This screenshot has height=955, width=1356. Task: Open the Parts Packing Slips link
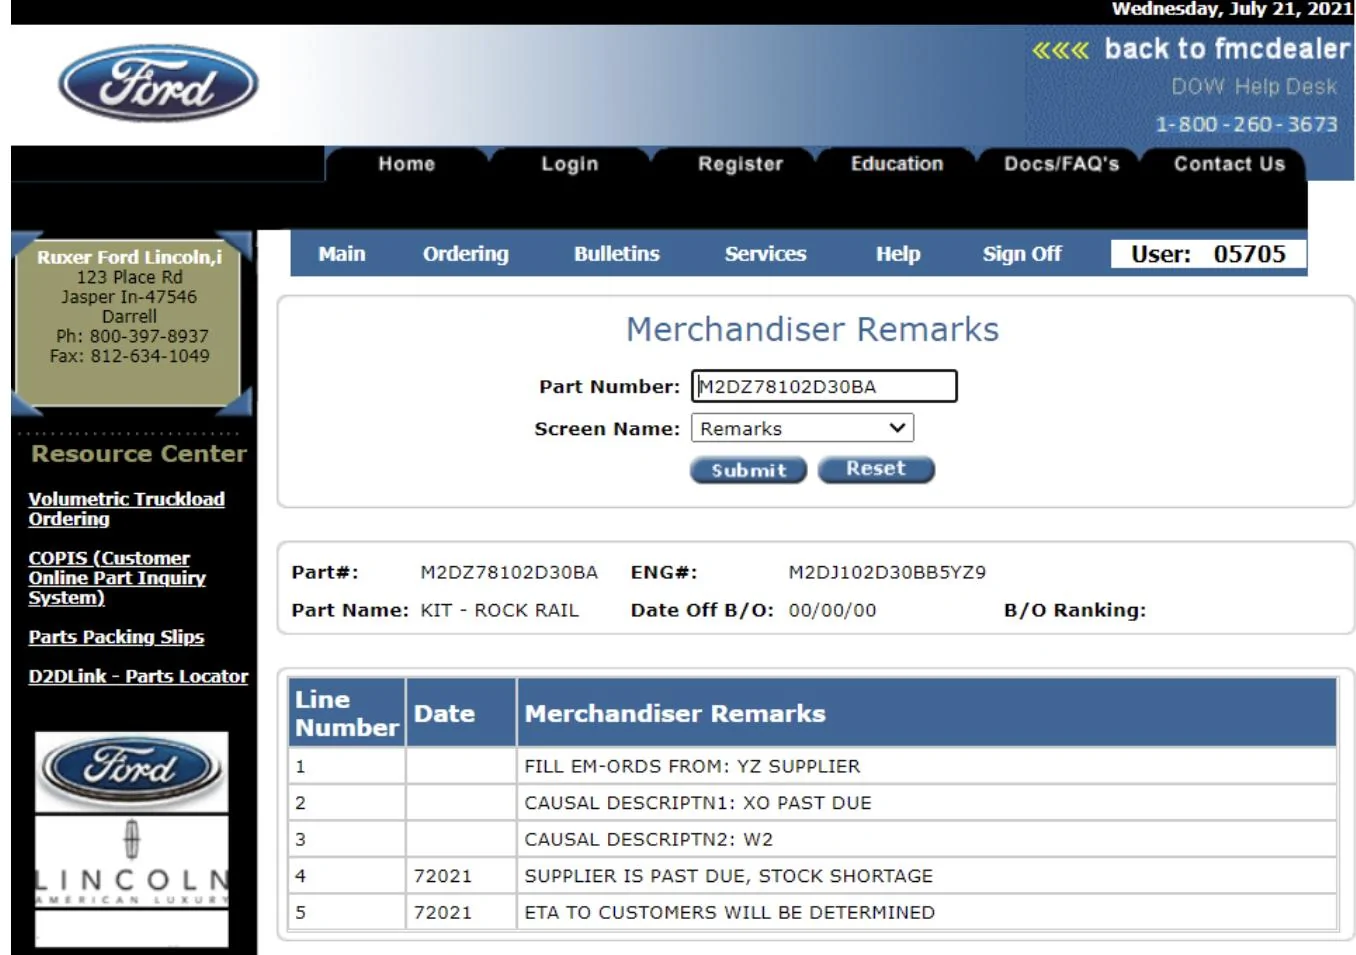coord(116,637)
